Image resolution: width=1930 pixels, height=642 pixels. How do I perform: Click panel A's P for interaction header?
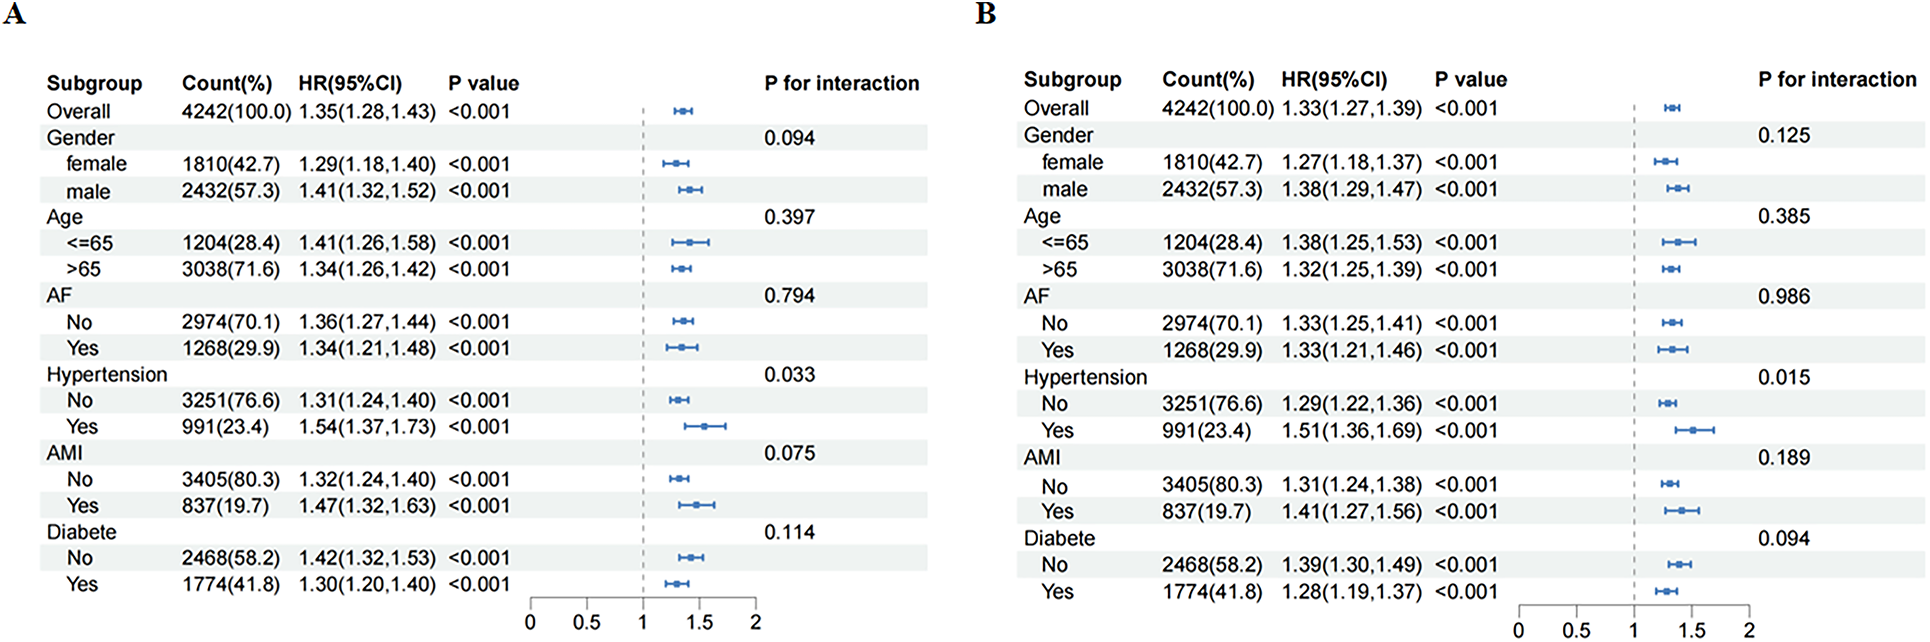[841, 83]
